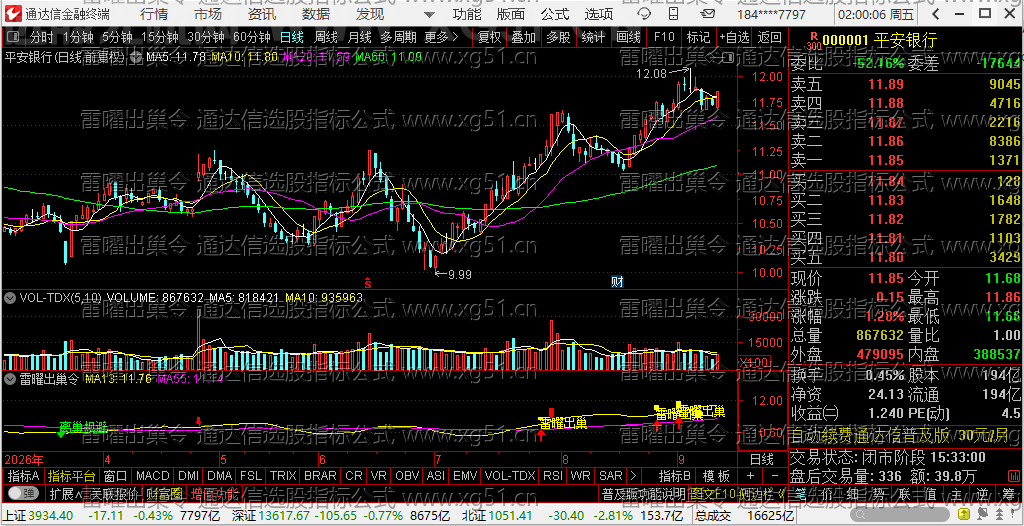The image size is (1024, 526).
Task: Open the 行情 menu
Action: click(x=153, y=14)
